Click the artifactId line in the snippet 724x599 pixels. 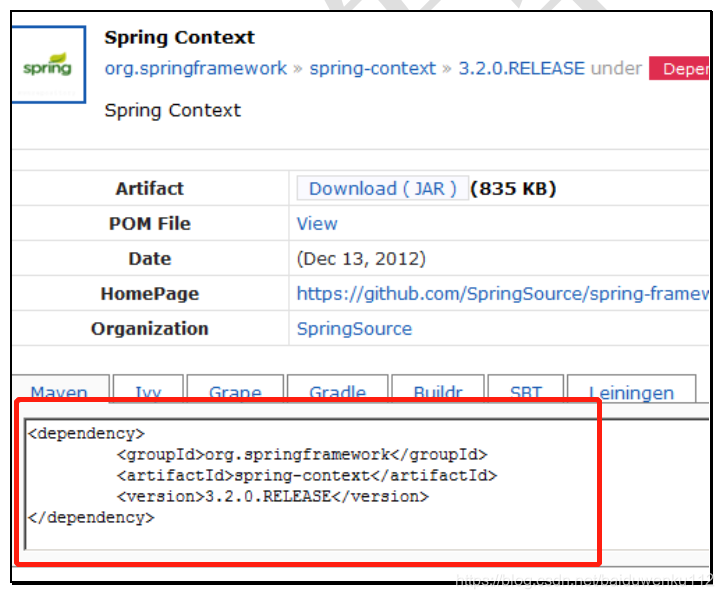pyautogui.click(x=307, y=476)
